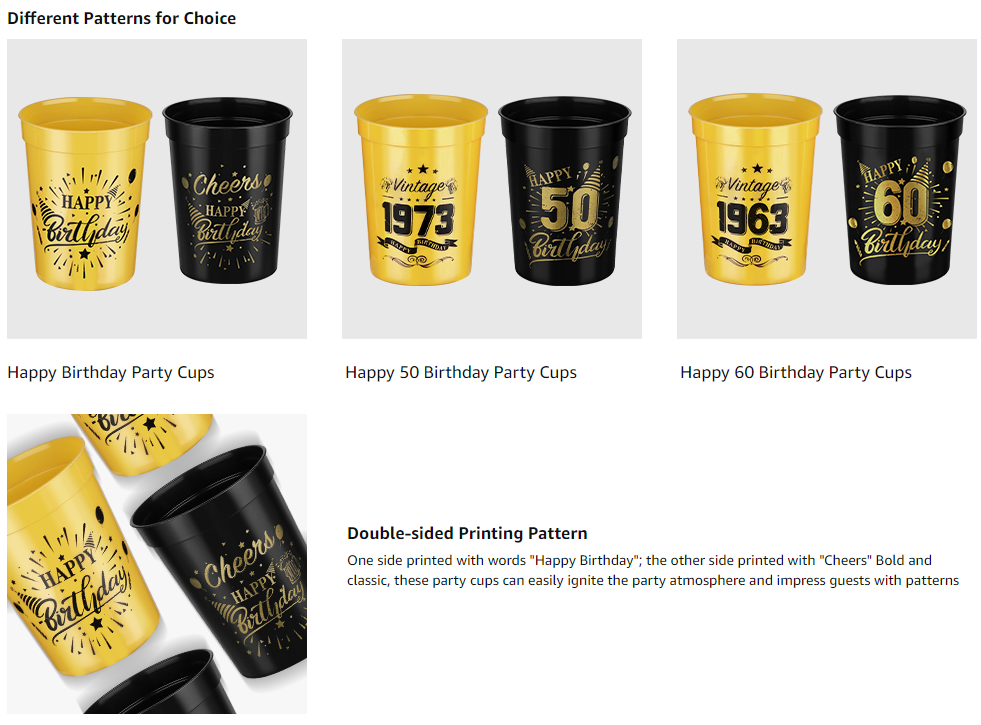Screen dimensions: 981x725
Task: Click the Happy Birthday Party Cups caption
Action: 111,373
